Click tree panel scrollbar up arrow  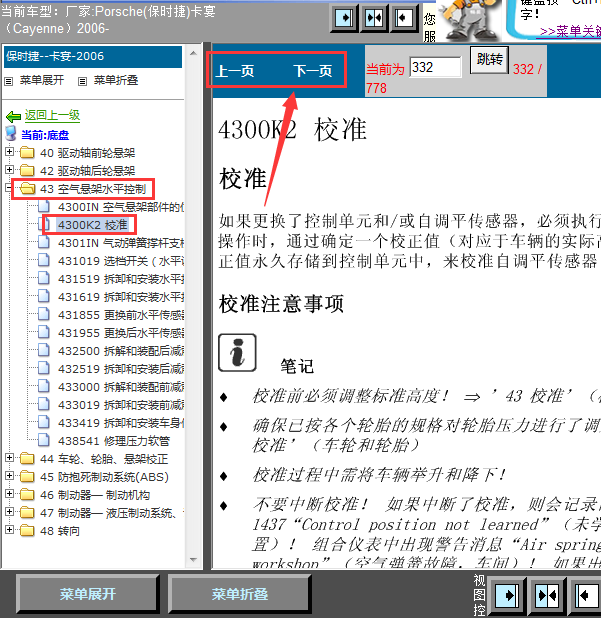click(193, 53)
